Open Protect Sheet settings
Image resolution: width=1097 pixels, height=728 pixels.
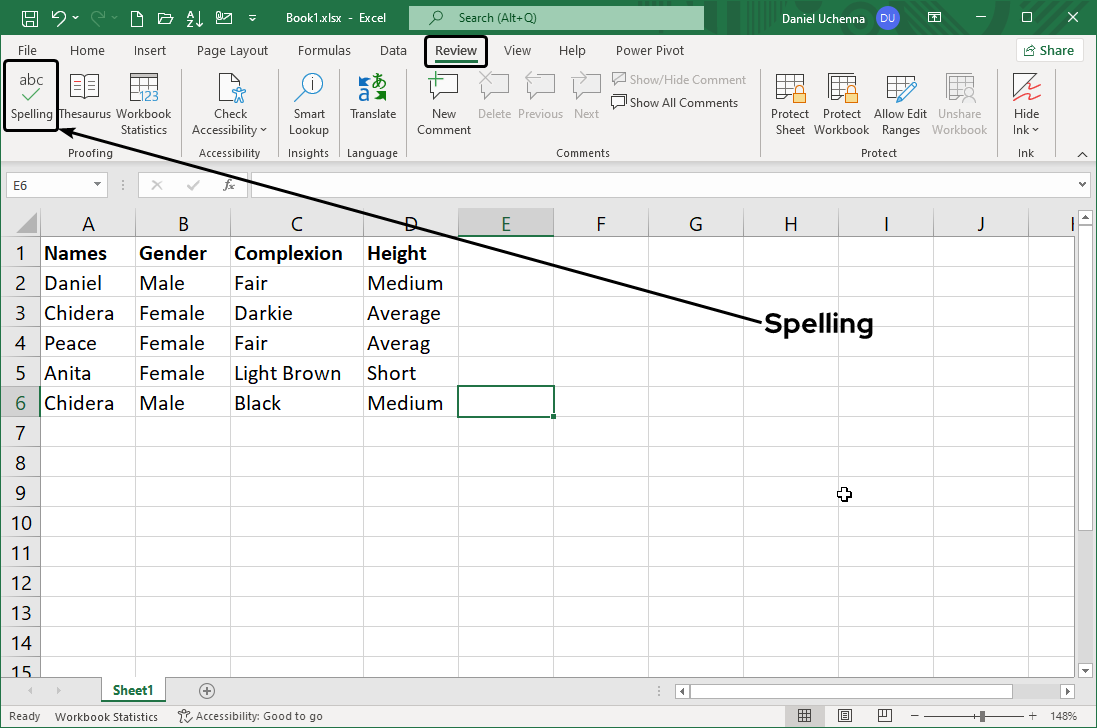(x=790, y=103)
